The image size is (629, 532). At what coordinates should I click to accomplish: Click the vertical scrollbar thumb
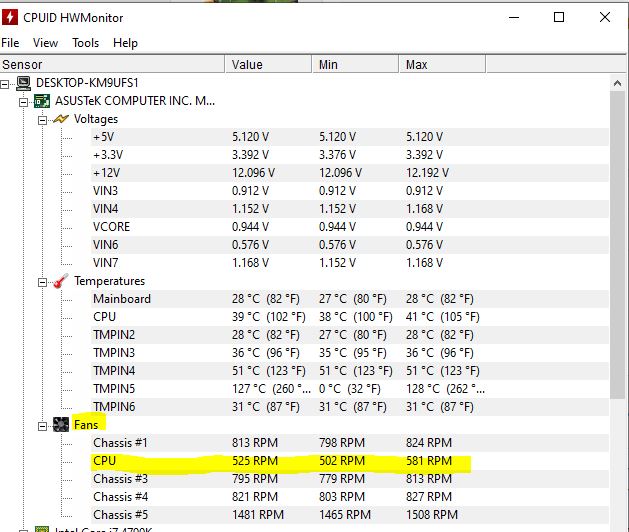coord(617,245)
